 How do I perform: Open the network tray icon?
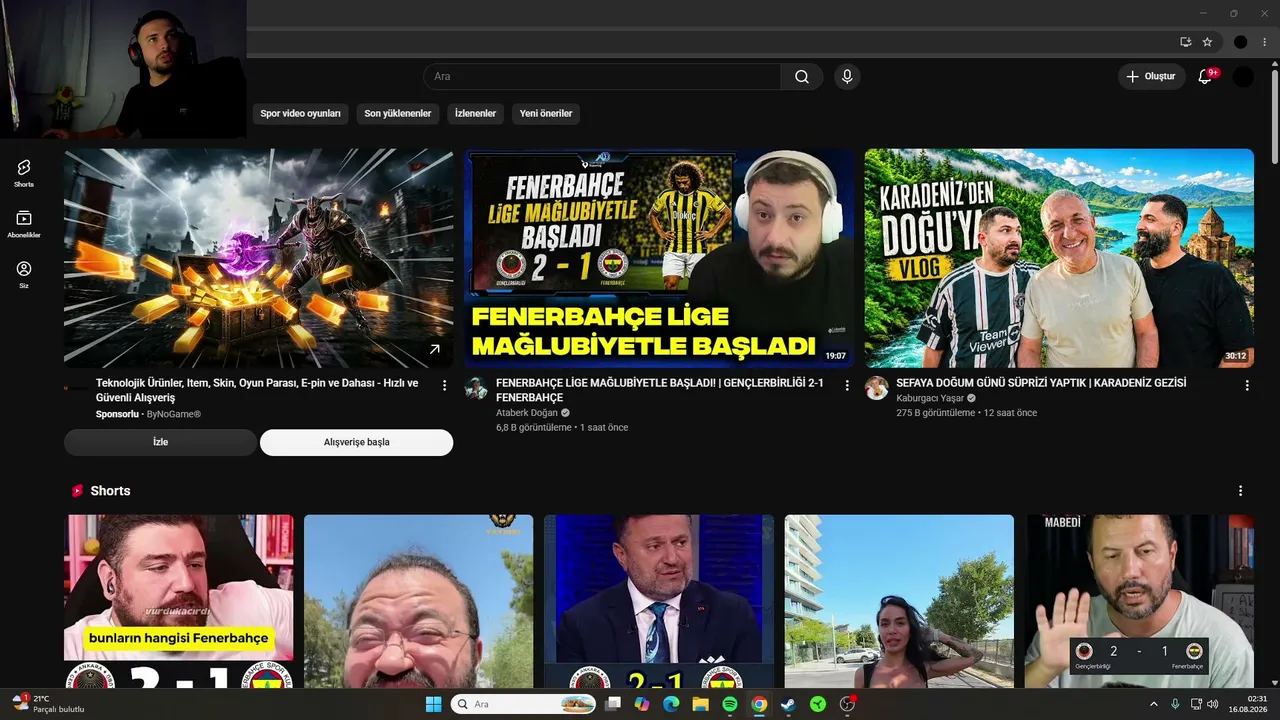(x=1195, y=704)
